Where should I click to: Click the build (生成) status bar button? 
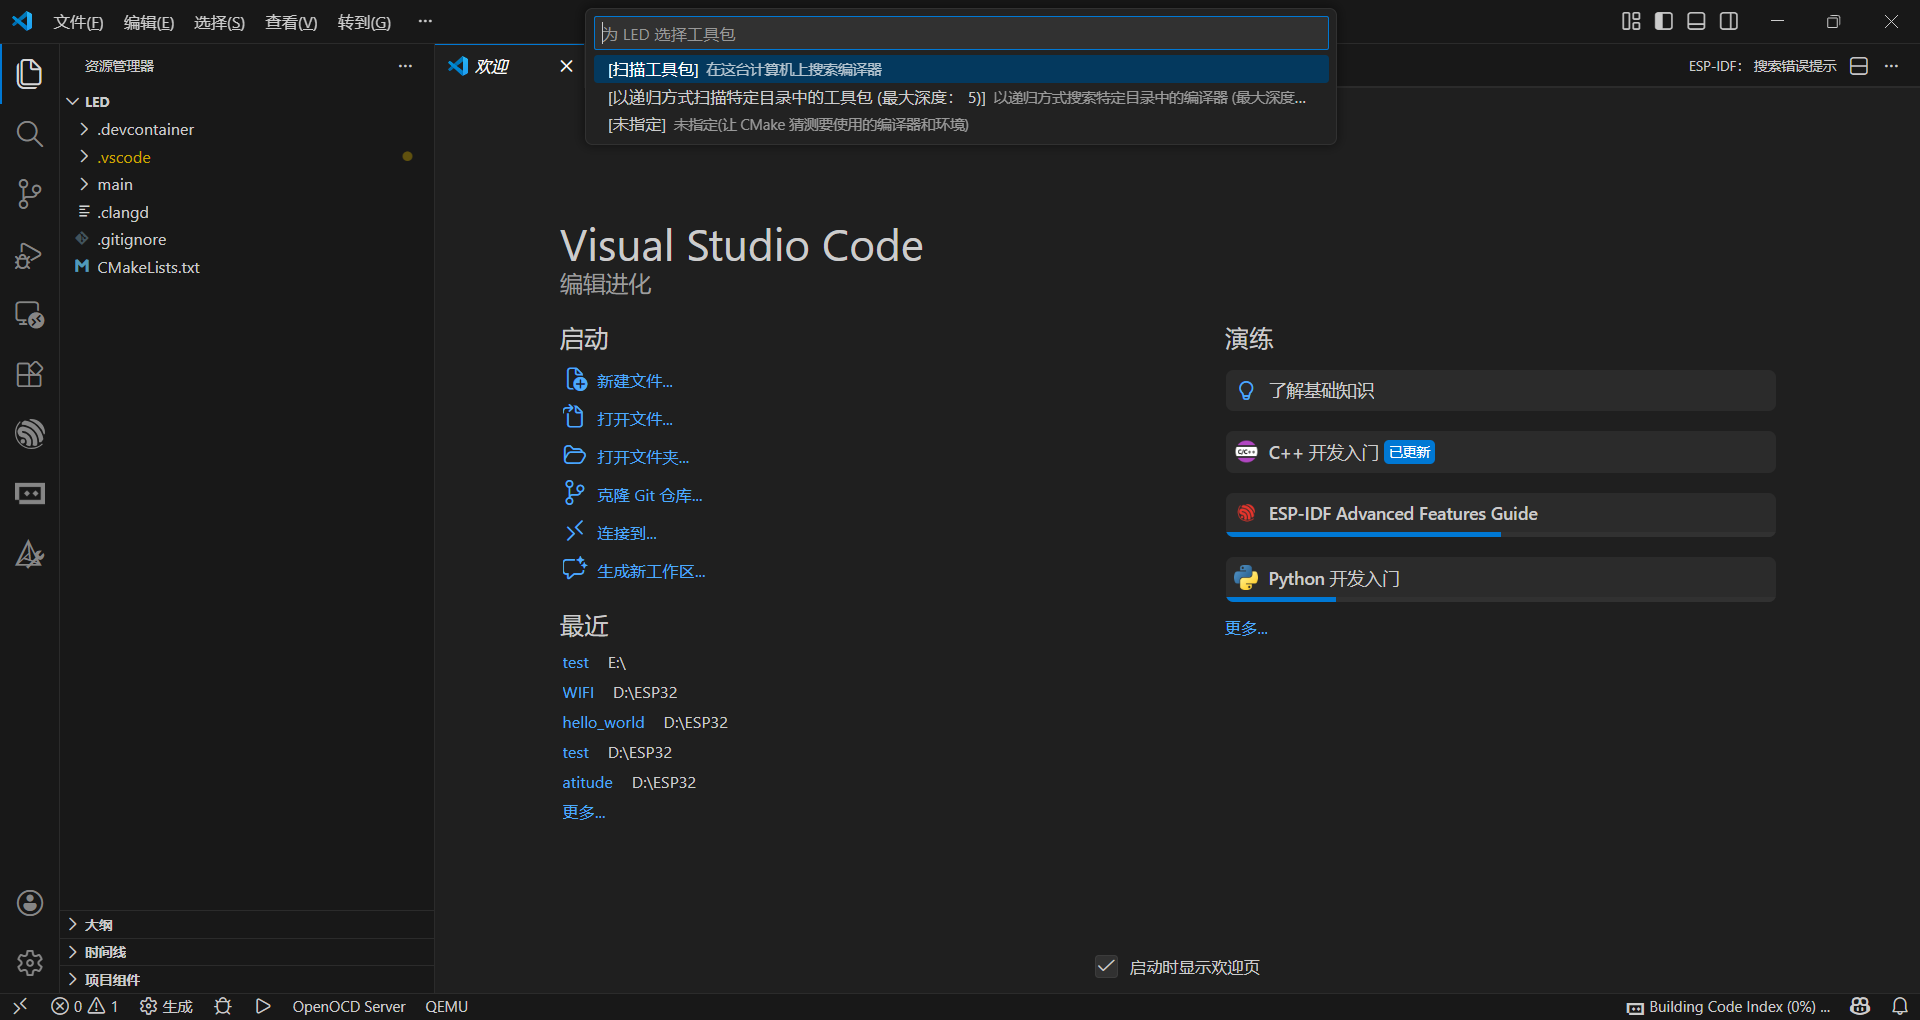point(166,1006)
